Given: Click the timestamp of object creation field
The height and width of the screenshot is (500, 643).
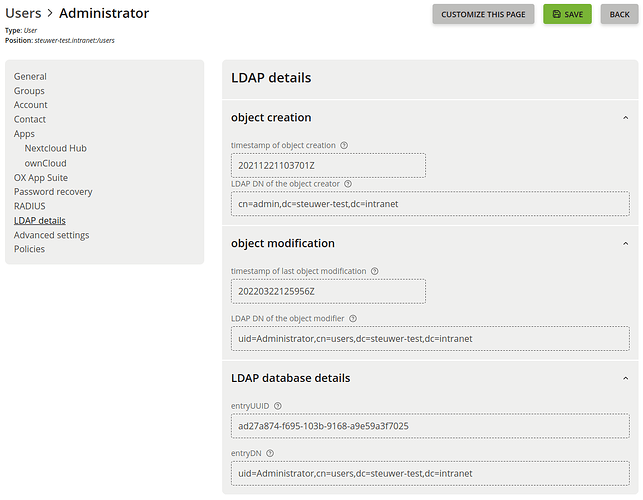Looking at the screenshot, I should pyautogui.click(x=328, y=165).
